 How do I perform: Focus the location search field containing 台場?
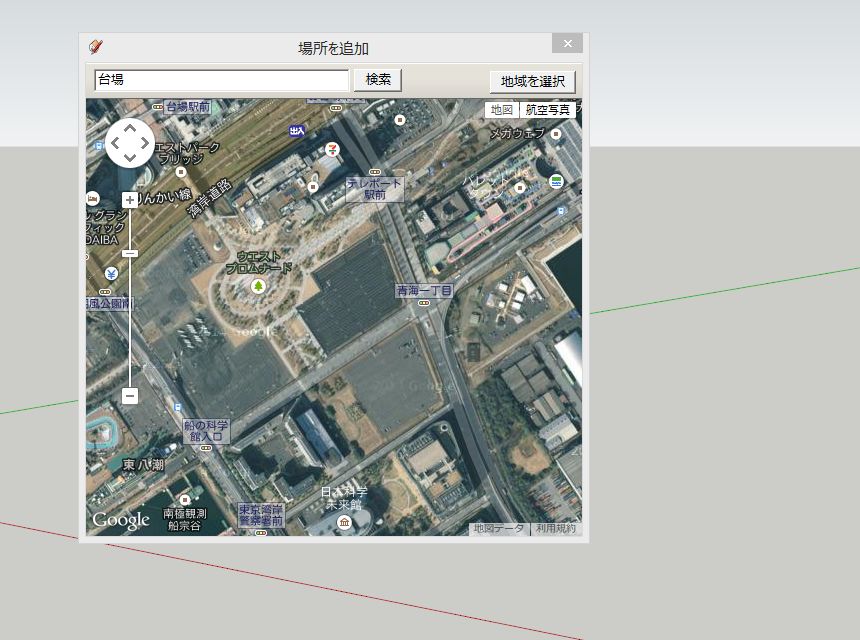(222, 80)
